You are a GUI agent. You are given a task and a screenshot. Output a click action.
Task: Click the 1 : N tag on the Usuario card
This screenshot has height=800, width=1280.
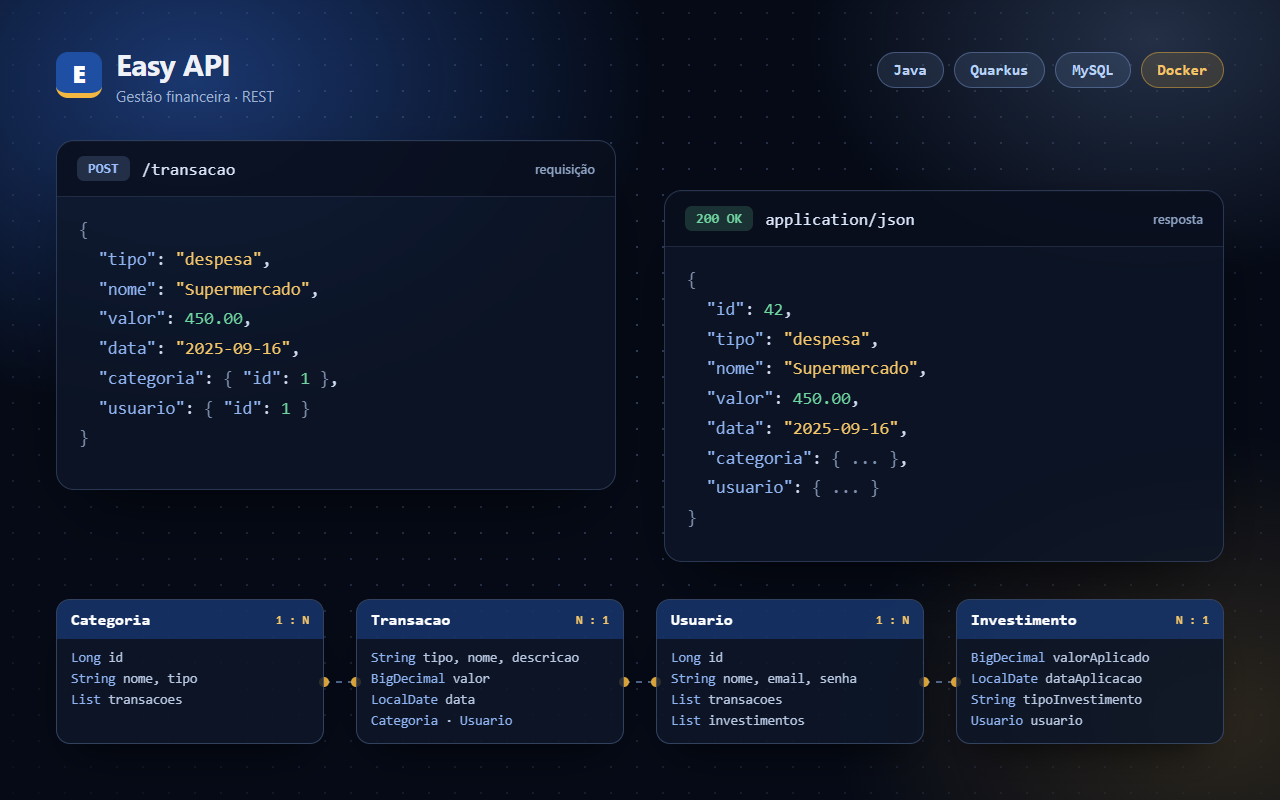tap(893, 621)
